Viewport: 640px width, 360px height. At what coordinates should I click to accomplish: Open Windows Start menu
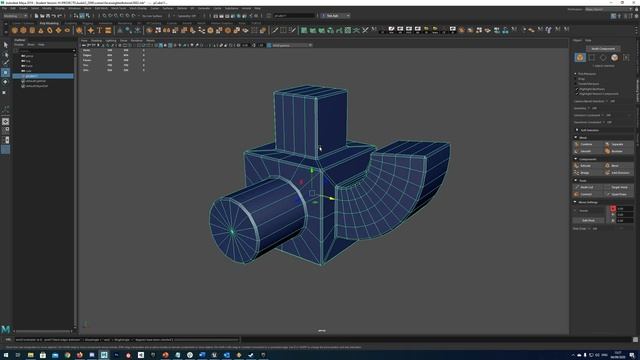(5, 356)
